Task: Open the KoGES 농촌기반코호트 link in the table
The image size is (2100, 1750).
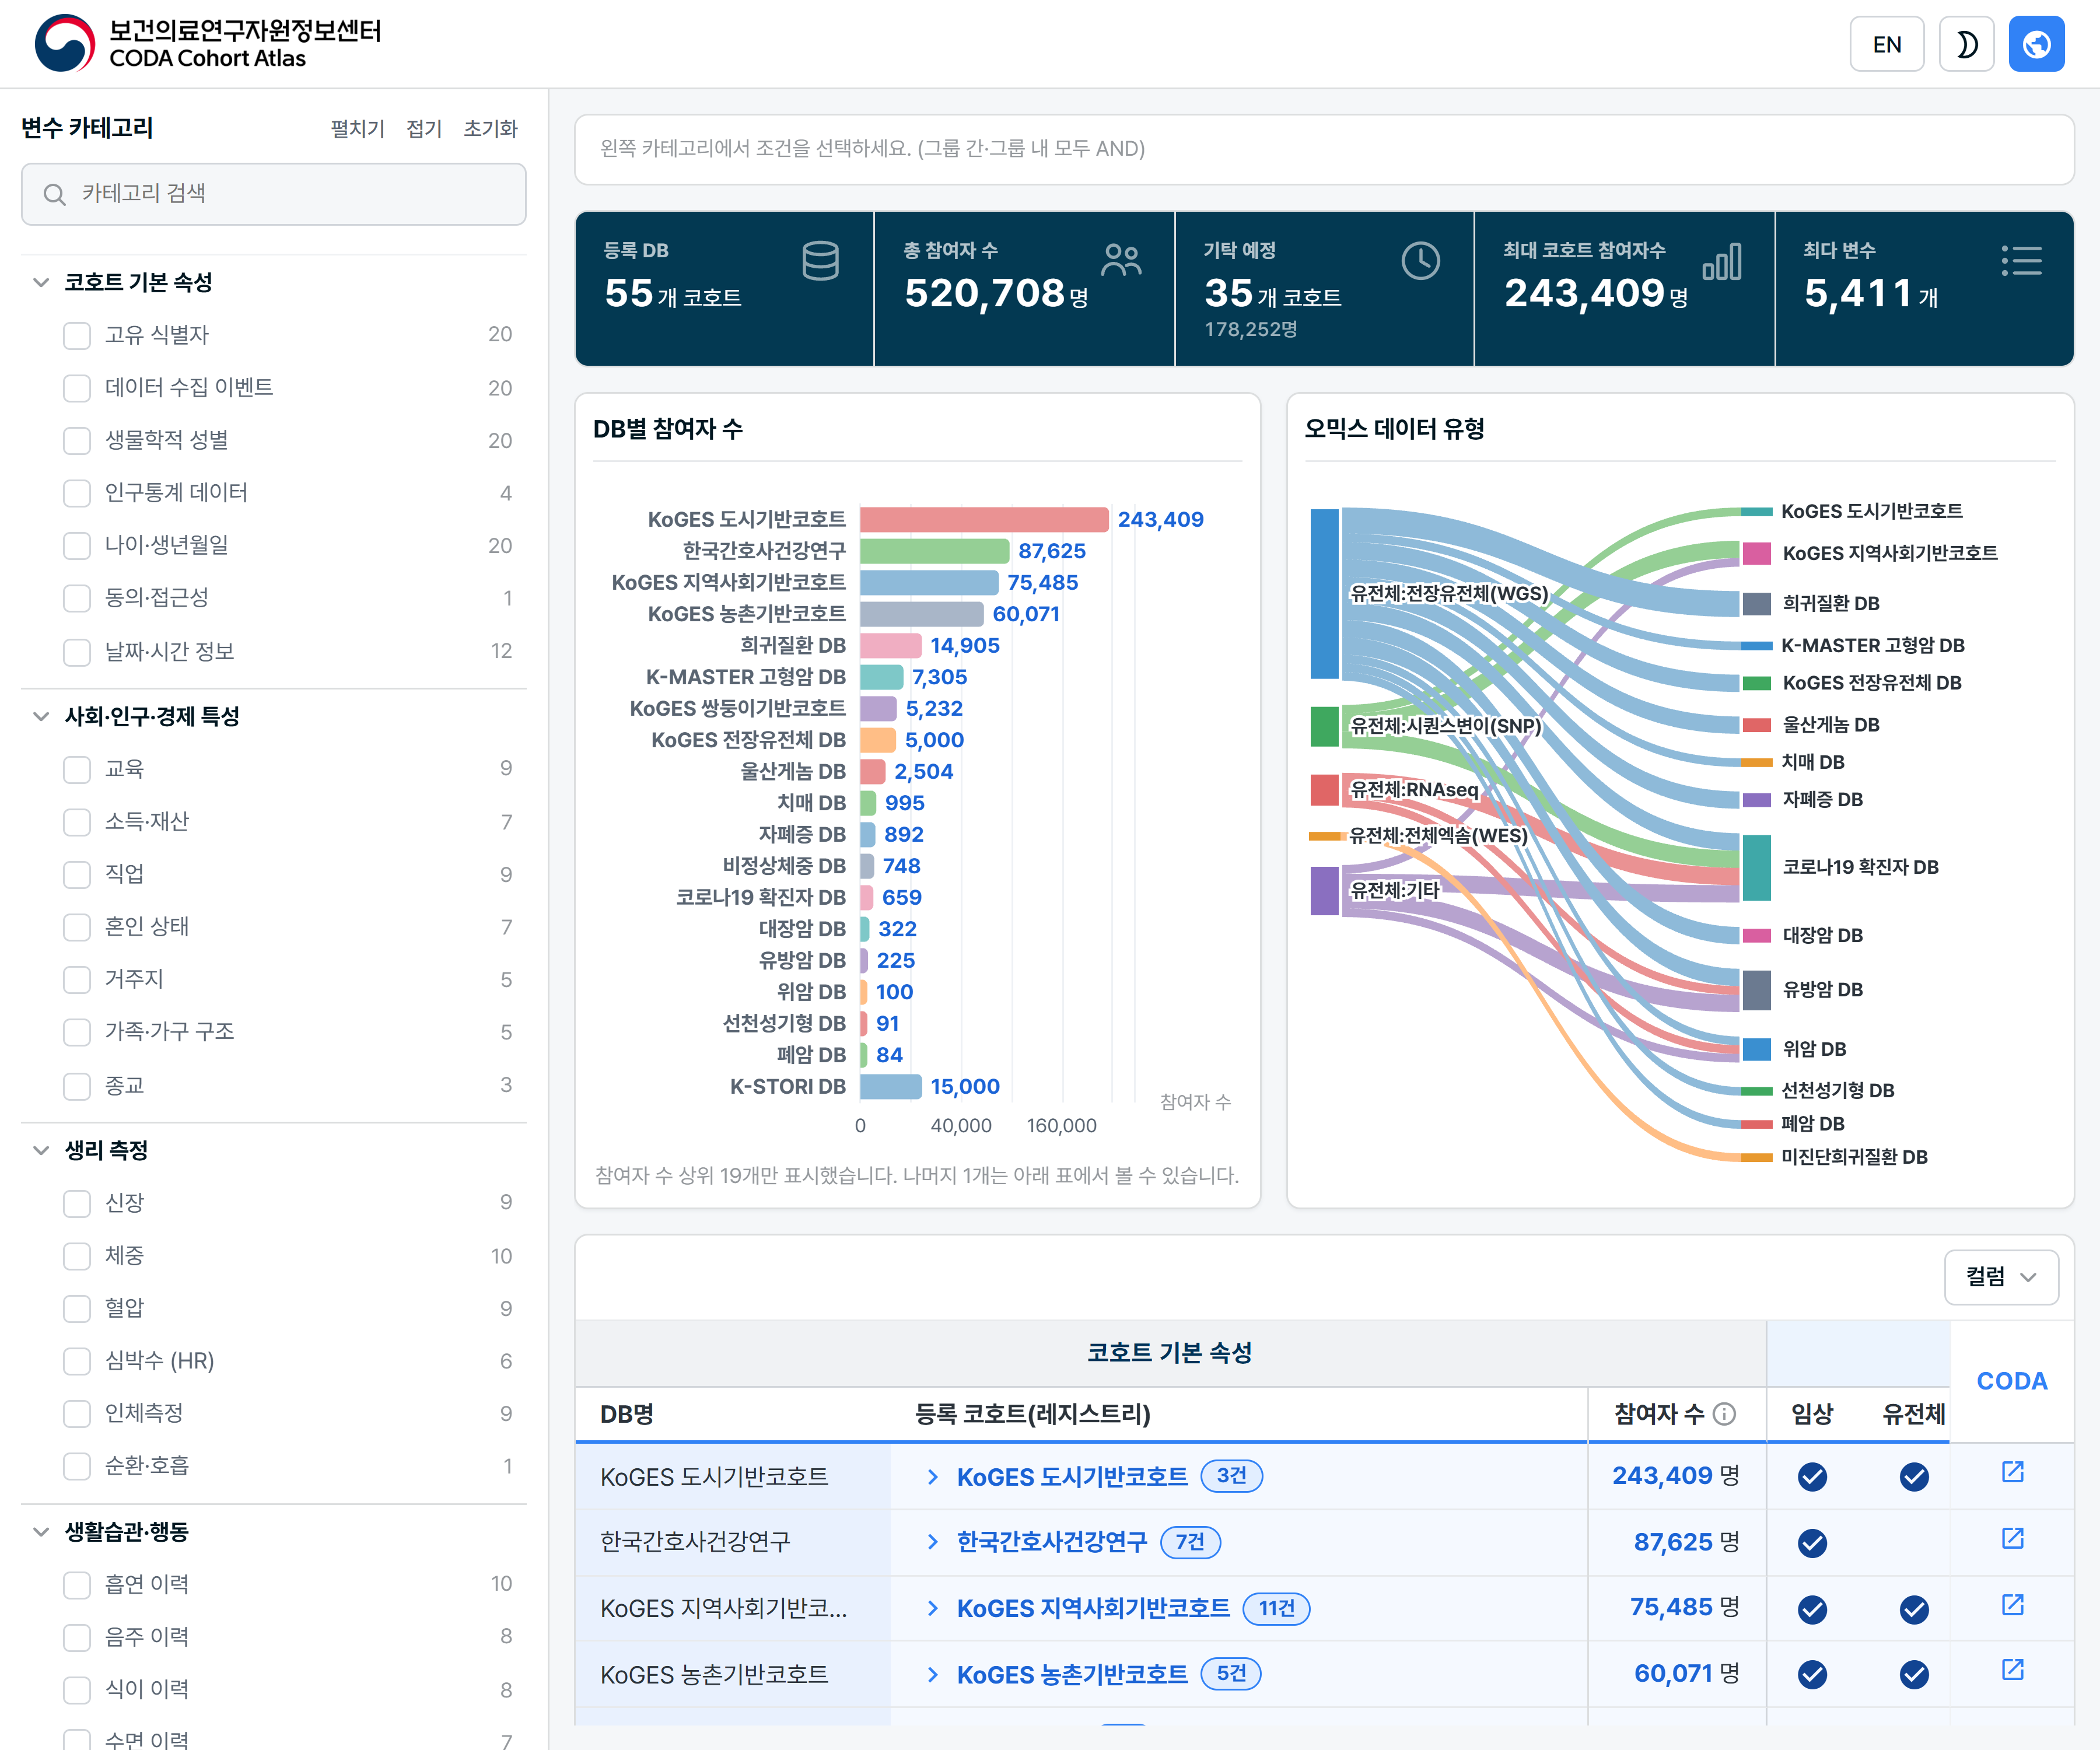Action: point(1072,1674)
